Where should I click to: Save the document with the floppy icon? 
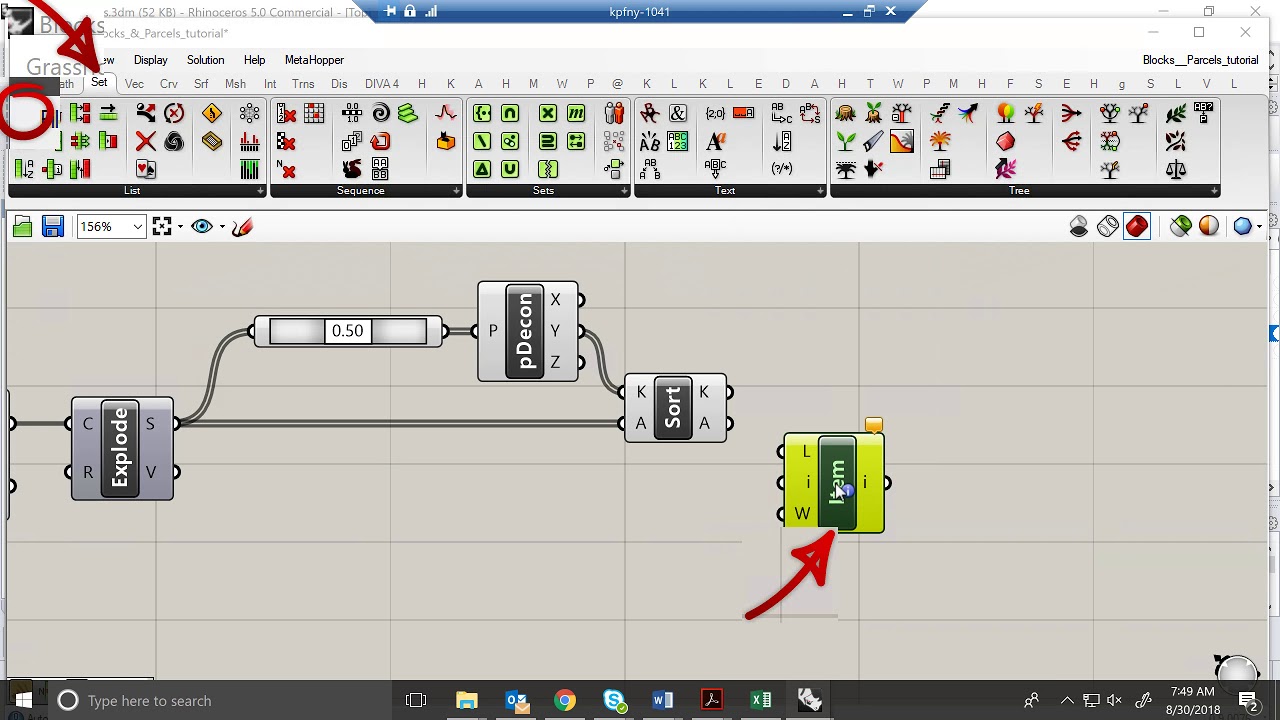coord(53,227)
